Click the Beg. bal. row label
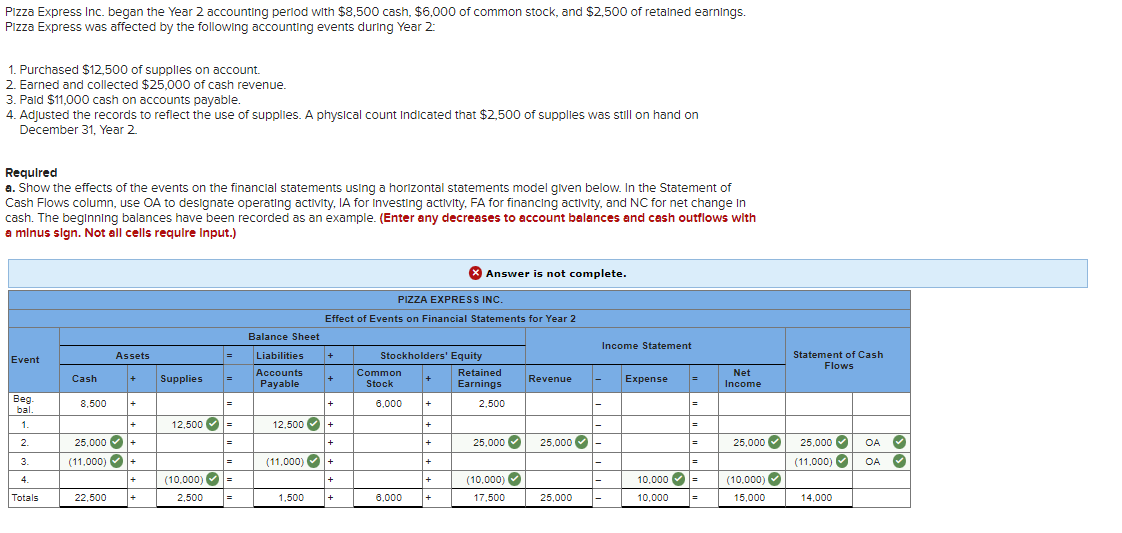 pyautogui.click(x=23, y=404)
